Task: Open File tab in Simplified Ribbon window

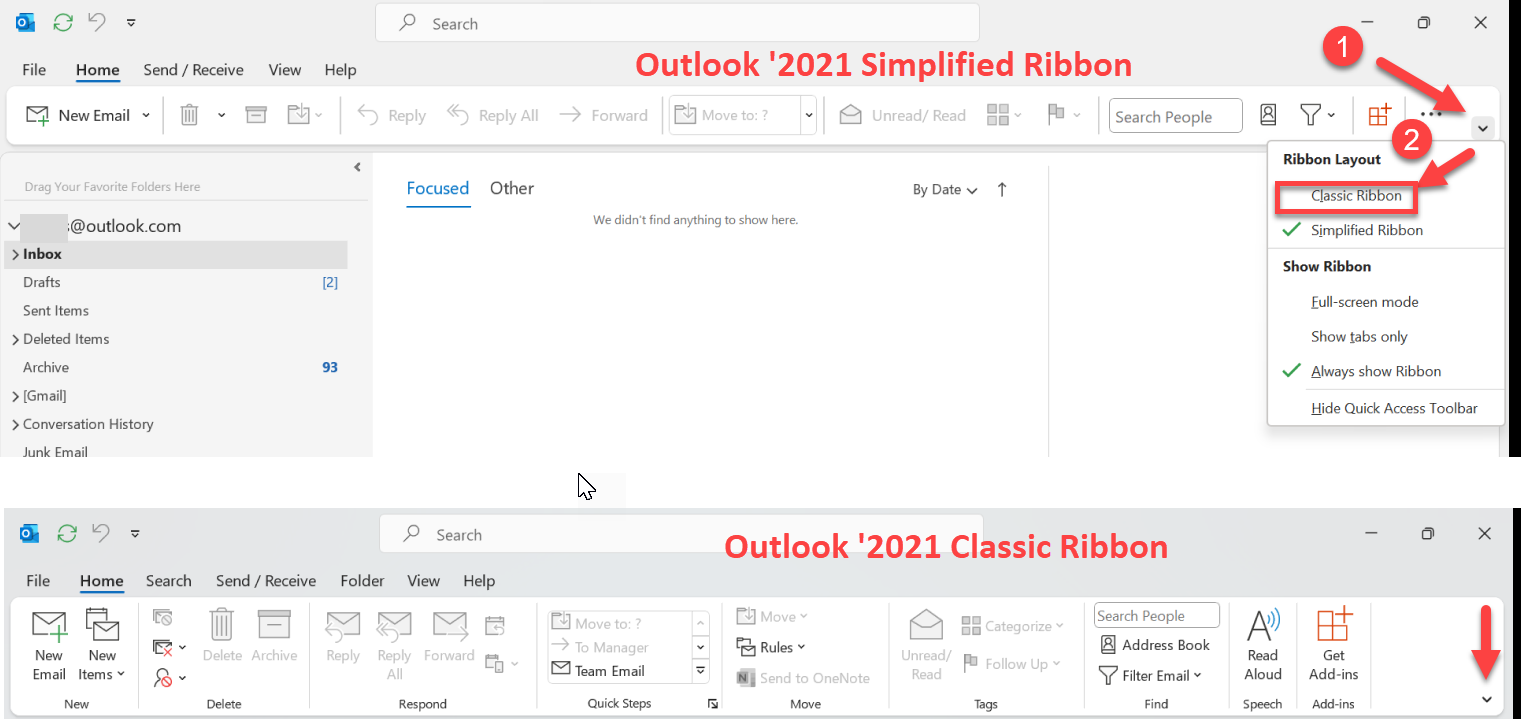Action: [x=34, y=70]
